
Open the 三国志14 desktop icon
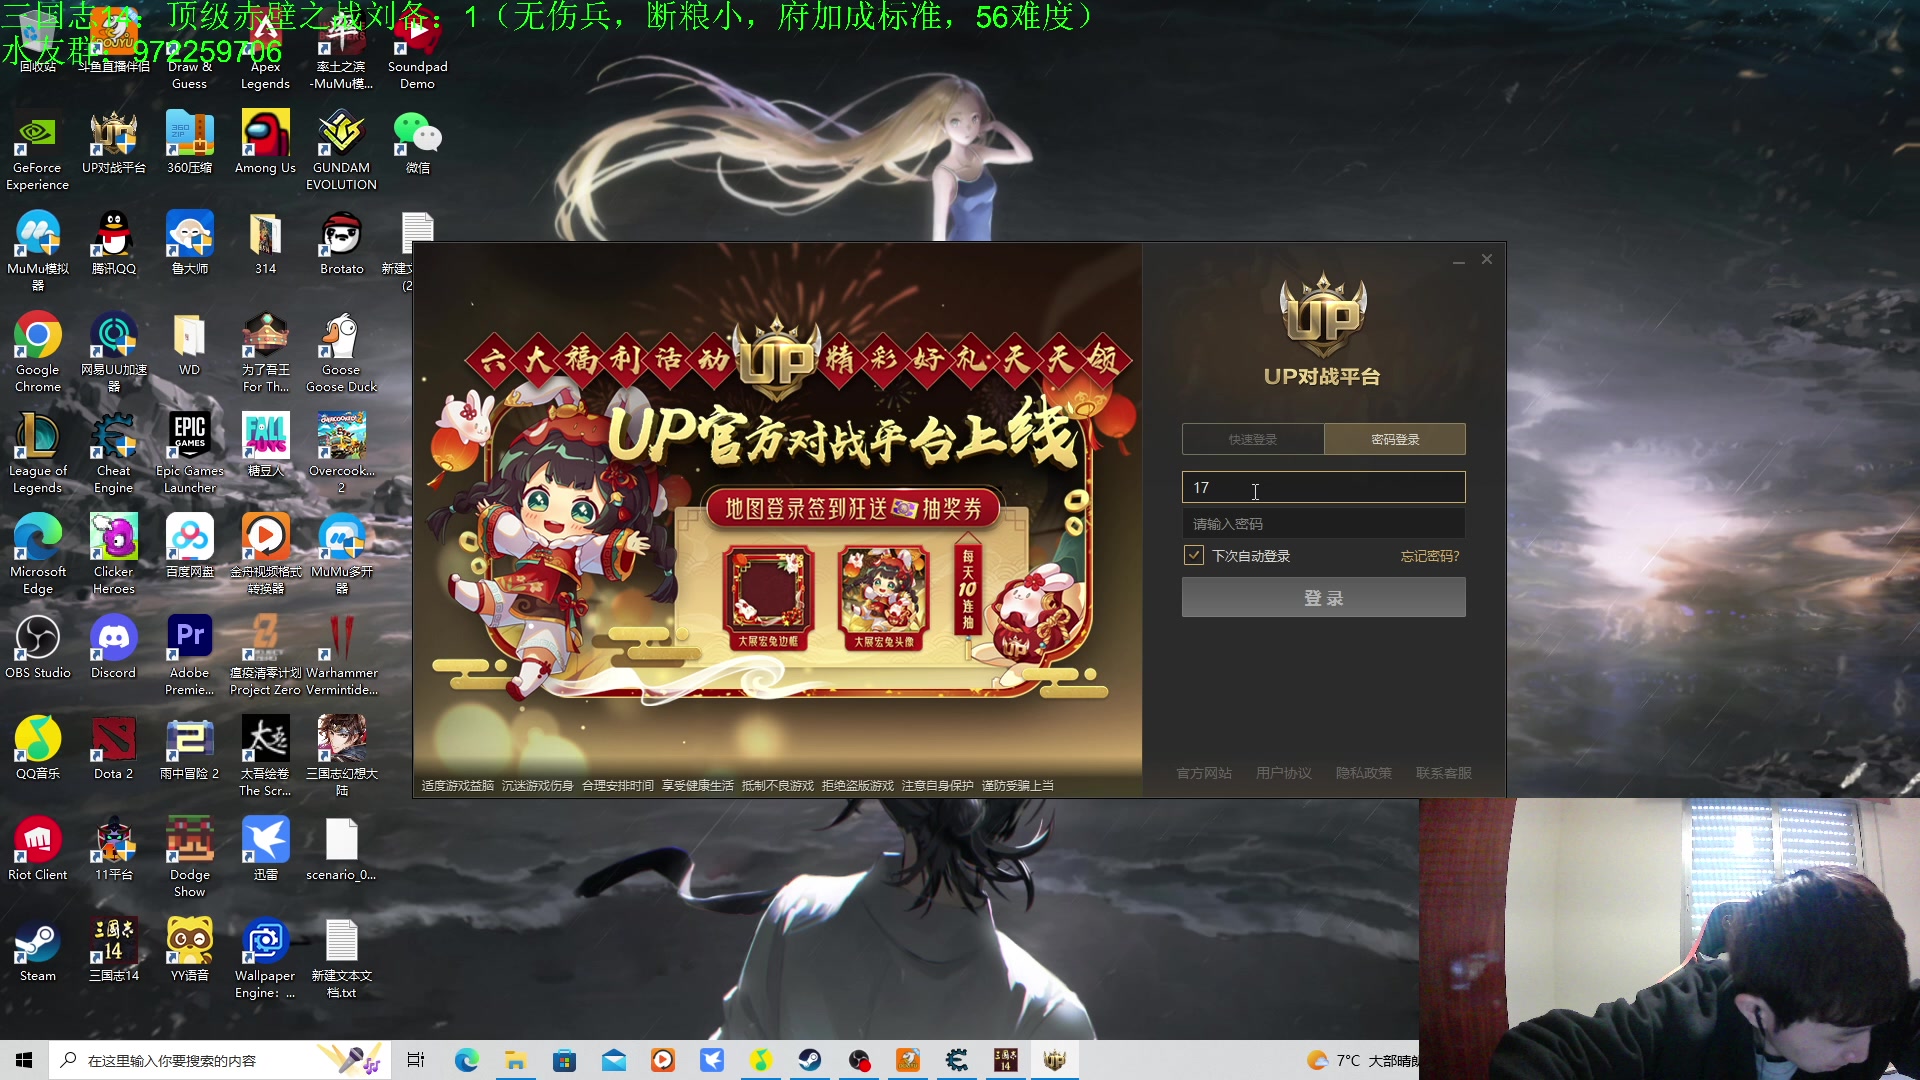(x=114, y=950)
